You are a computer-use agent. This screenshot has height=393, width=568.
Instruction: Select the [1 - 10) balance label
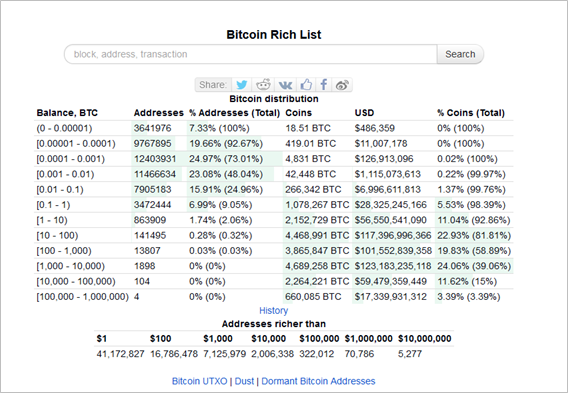[x=52, y=220]
